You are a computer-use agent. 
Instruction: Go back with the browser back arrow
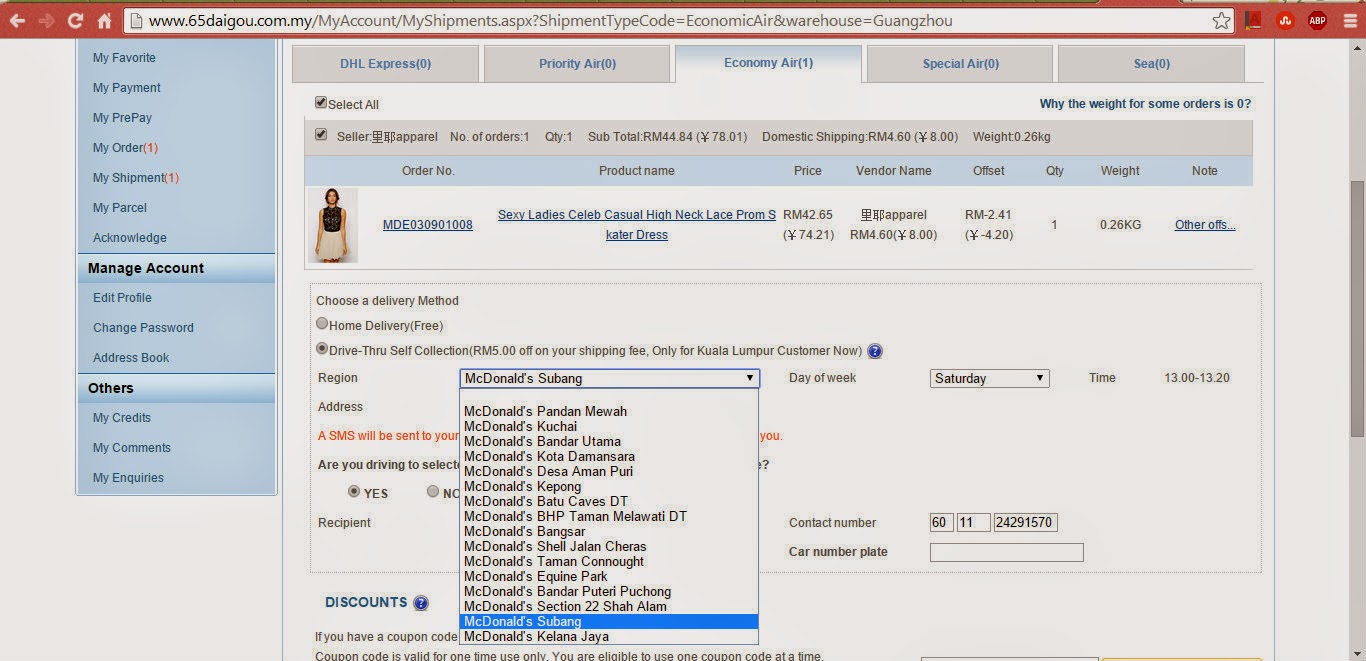point(17,20)
